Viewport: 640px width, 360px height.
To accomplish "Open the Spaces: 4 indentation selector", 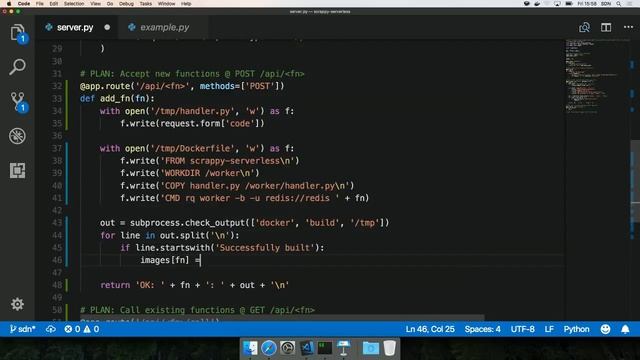I will tap(482, 329).
